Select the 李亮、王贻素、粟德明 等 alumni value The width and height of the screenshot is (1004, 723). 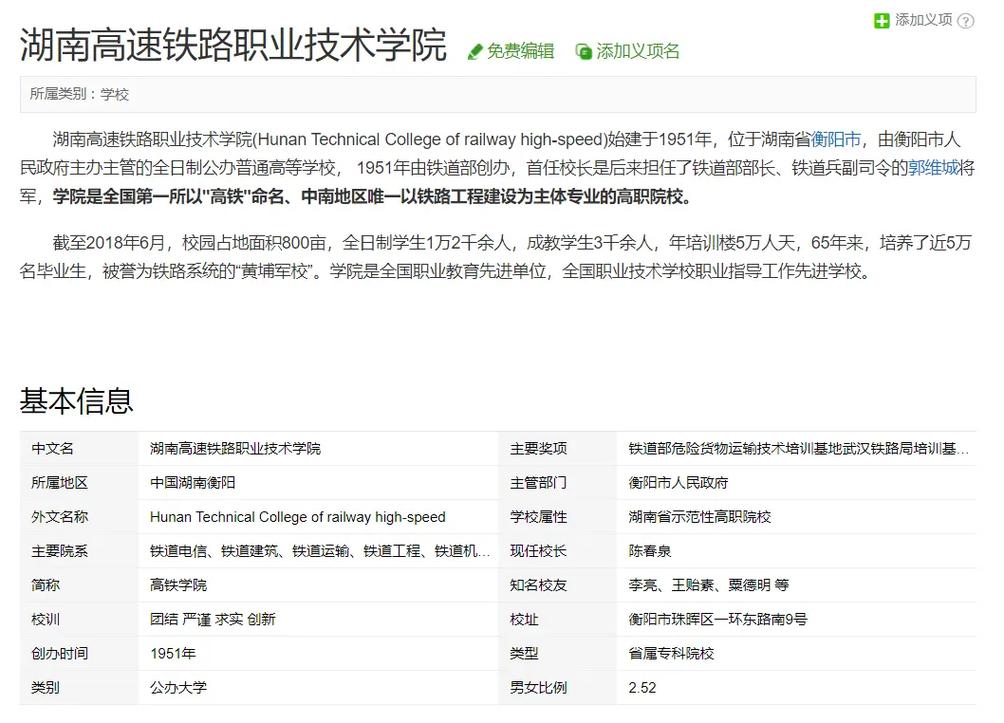(x=708, y=585)
